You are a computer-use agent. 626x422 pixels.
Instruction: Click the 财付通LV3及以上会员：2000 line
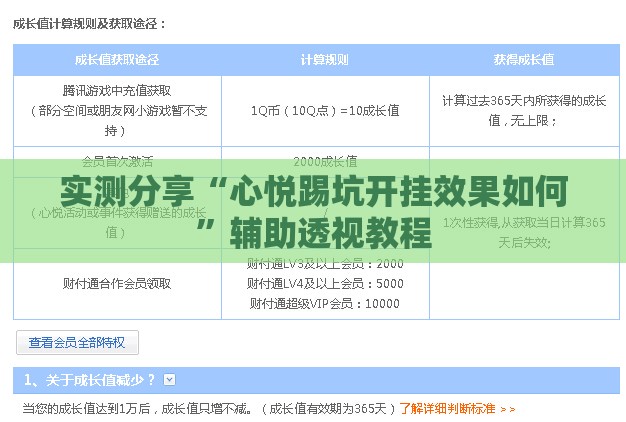pos(325,264)
